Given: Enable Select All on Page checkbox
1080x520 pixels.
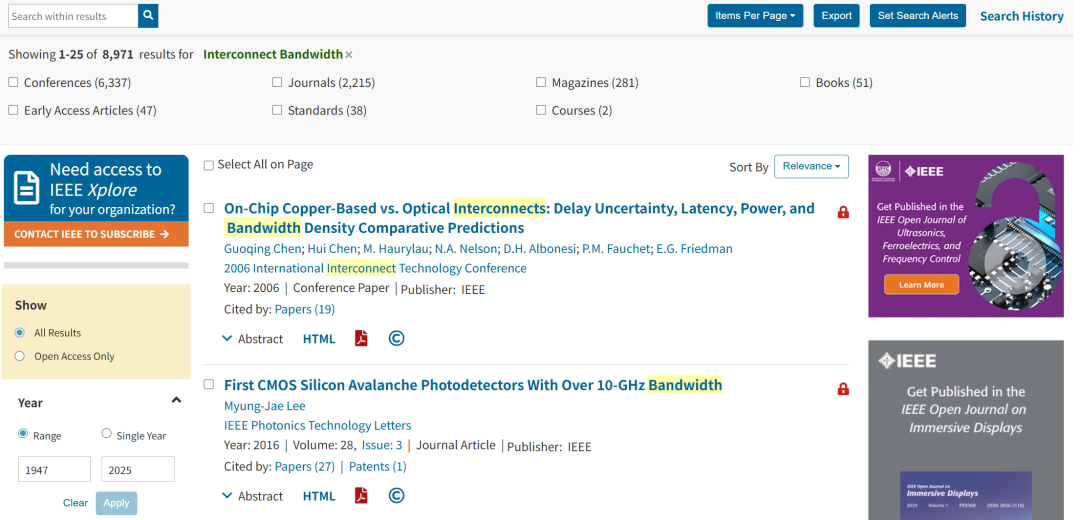Looking at the screenshot, I should 209,165.
